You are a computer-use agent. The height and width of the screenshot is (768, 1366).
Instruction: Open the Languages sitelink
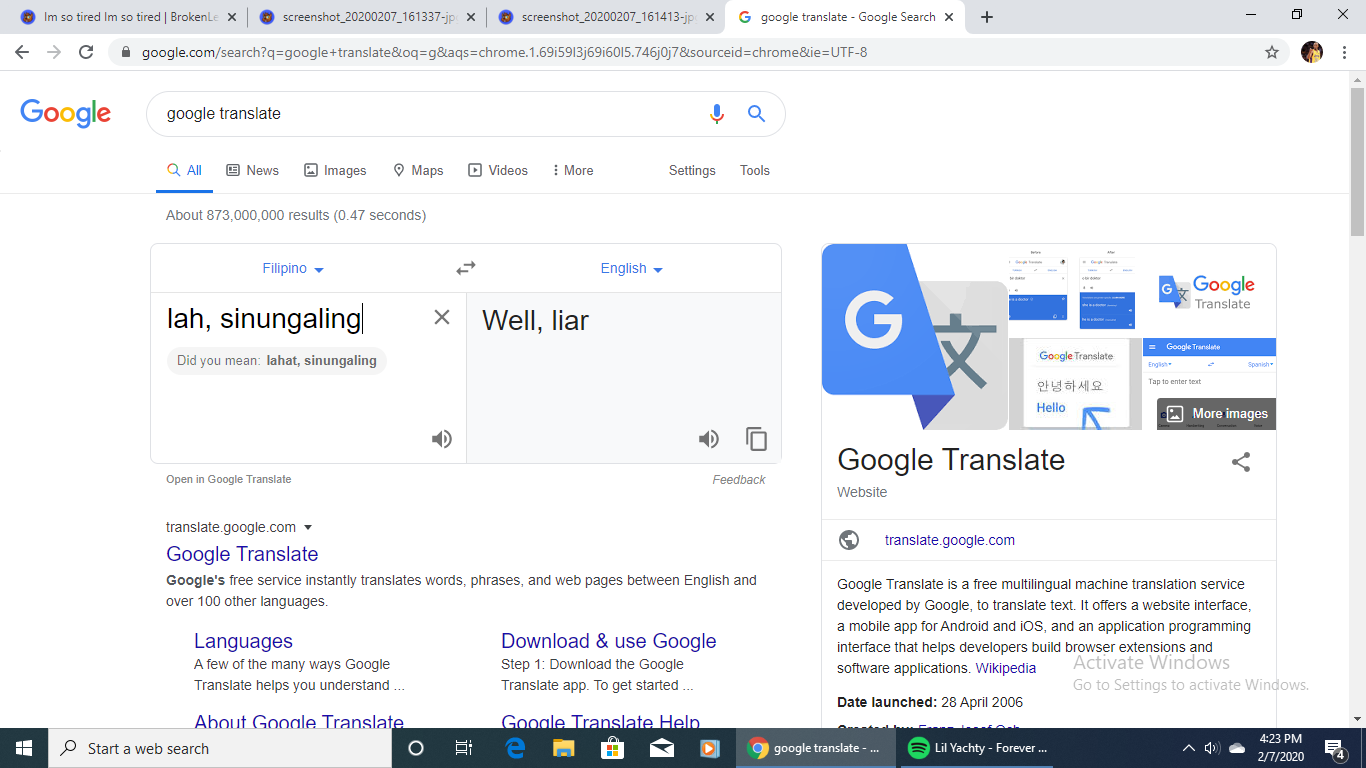tap(243, 641)
